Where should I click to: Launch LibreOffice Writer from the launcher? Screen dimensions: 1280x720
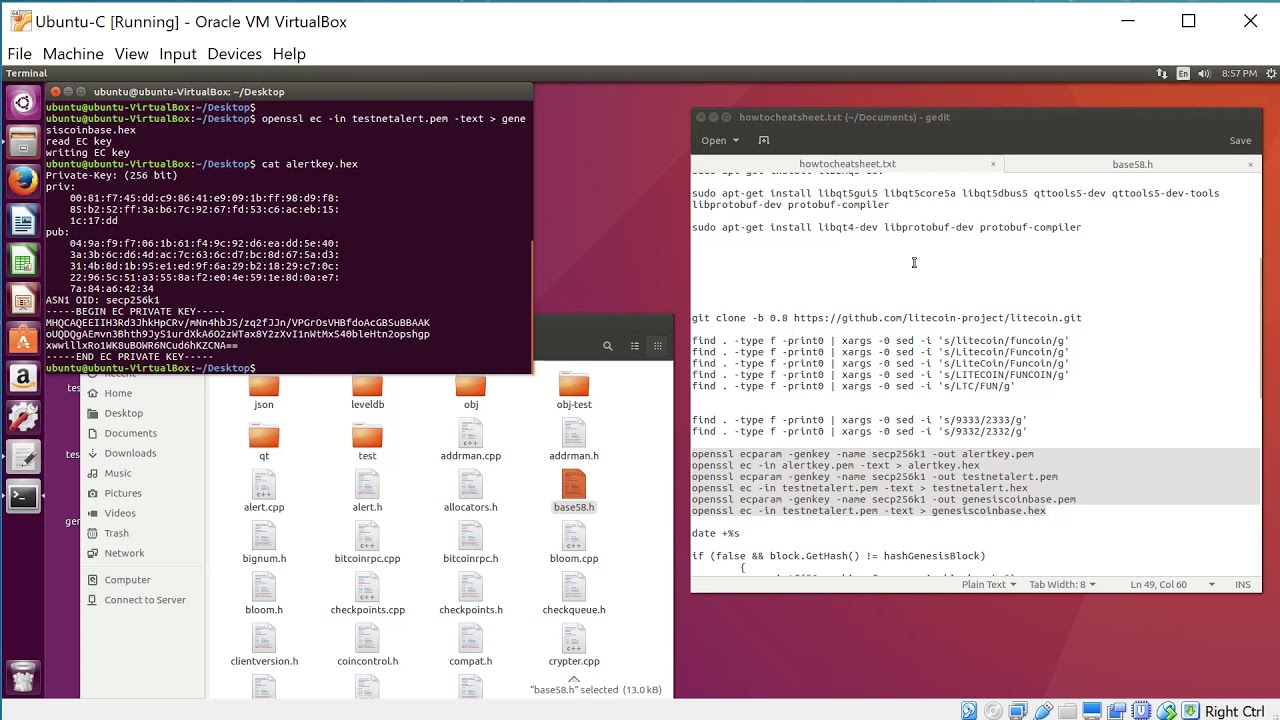(23, 220)
